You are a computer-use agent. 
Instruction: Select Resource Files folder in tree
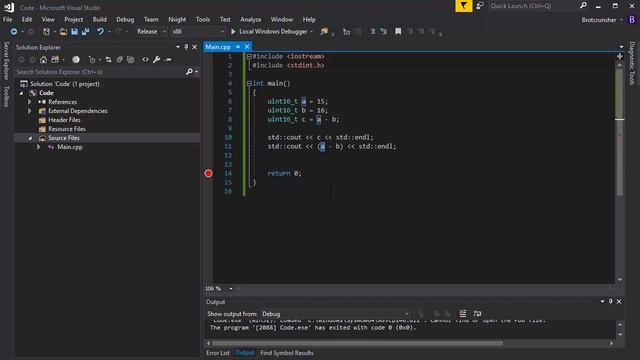(67, 129)
